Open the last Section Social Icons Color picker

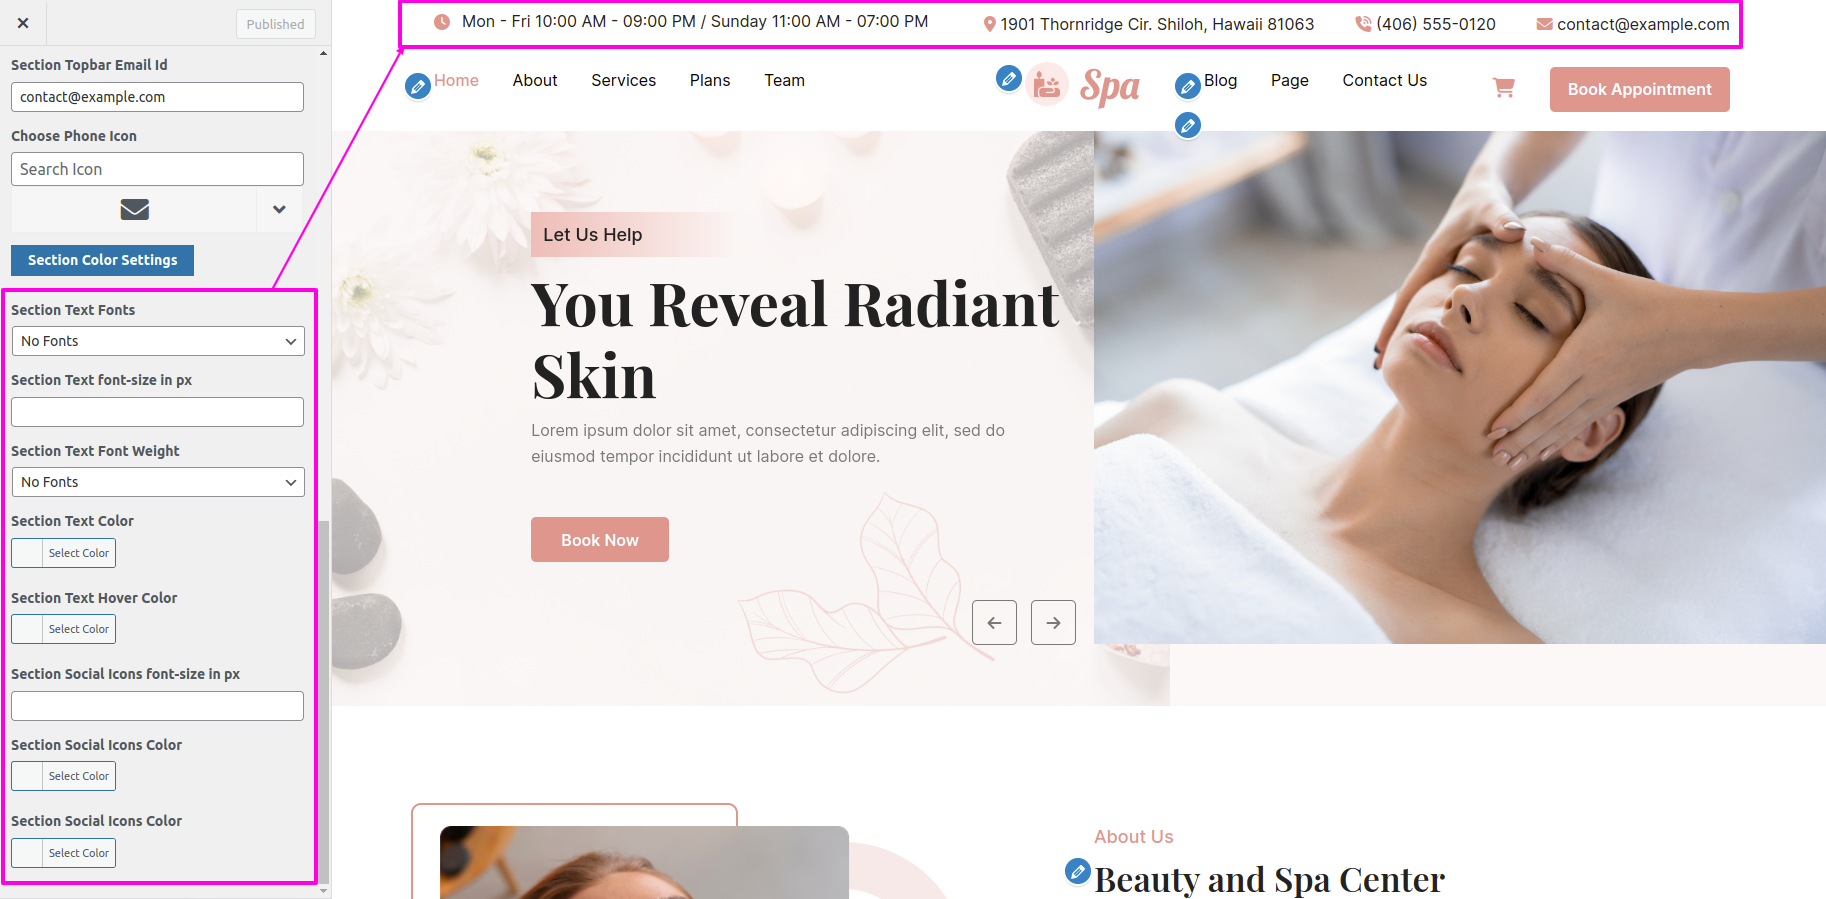63,853
